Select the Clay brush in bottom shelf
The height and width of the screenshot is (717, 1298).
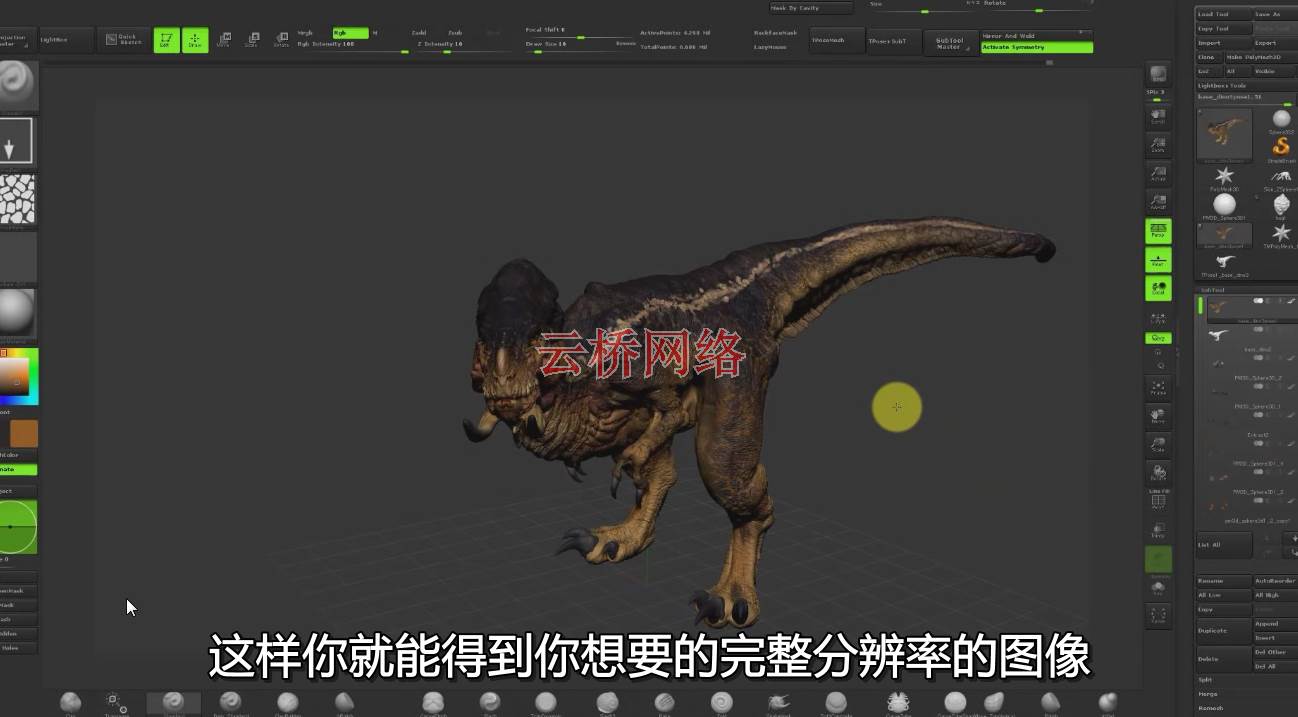click(71, 703)
